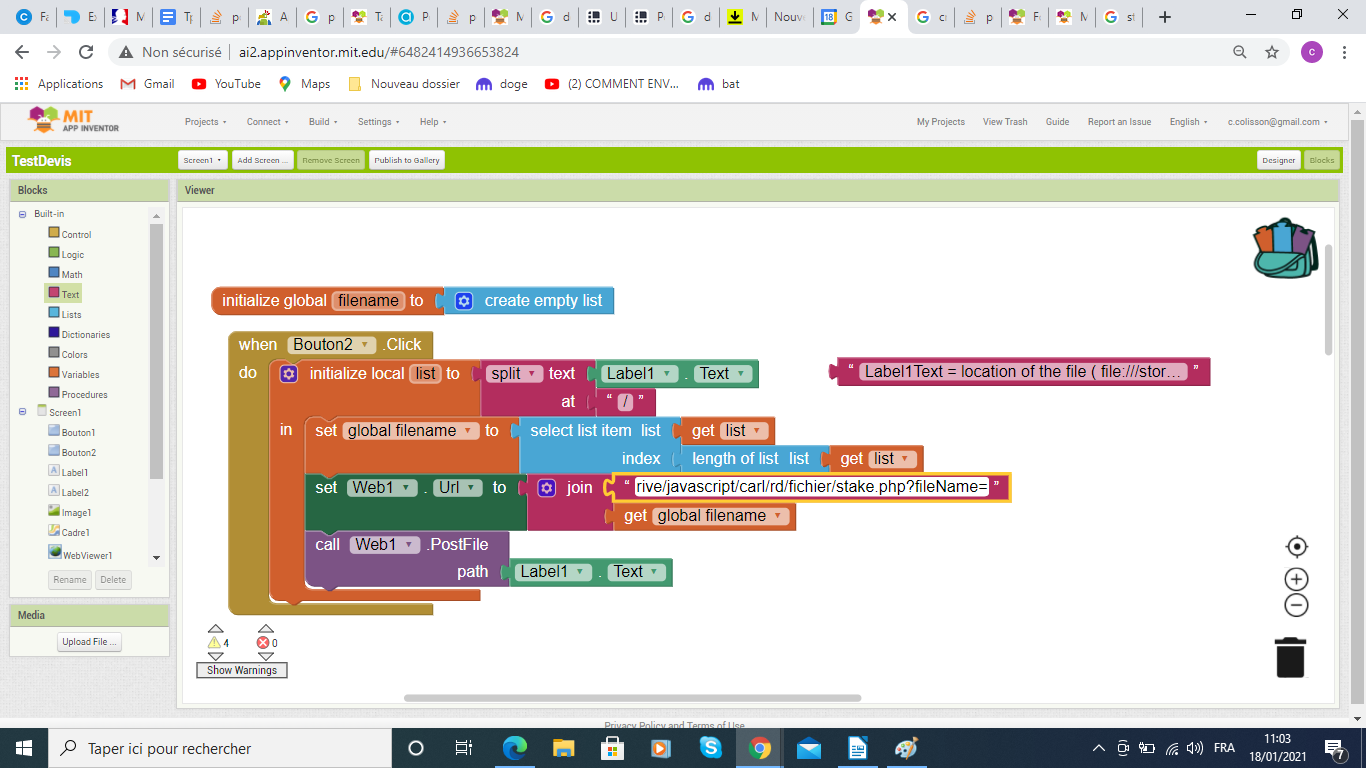Click the red error indicator icon
1366x768 pixels.
(x=264, y=643)
